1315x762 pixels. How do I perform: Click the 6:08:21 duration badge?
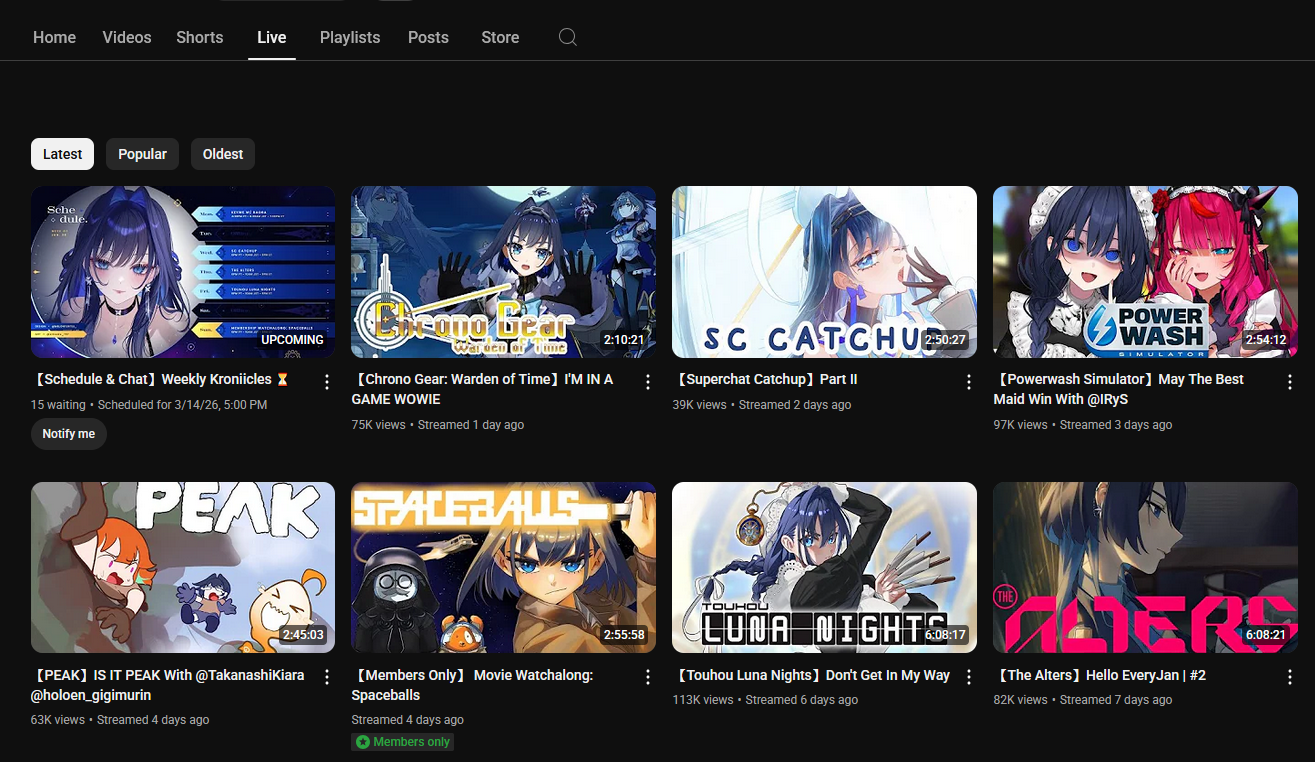click(x=1266, y=635)
